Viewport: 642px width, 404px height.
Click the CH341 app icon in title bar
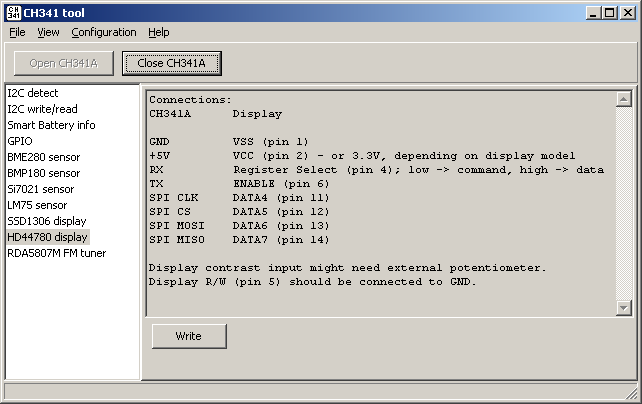[x=14, y=13]
